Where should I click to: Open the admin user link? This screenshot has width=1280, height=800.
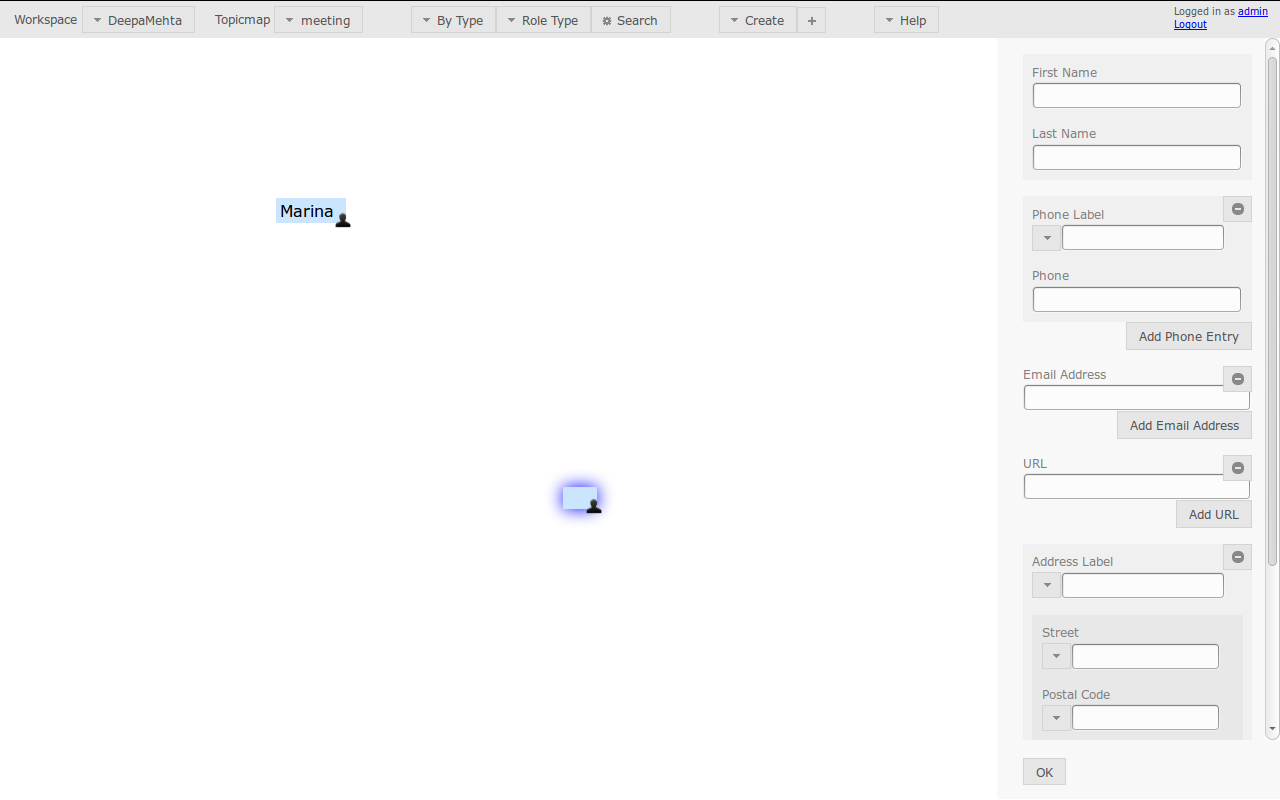1253,11
